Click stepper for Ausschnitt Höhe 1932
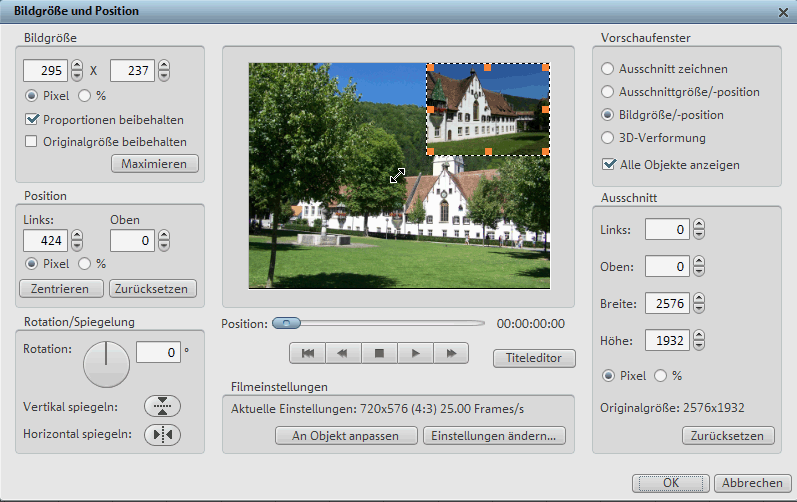The height and width of the screenshot is (502, 797). click(x=699, y=340)
